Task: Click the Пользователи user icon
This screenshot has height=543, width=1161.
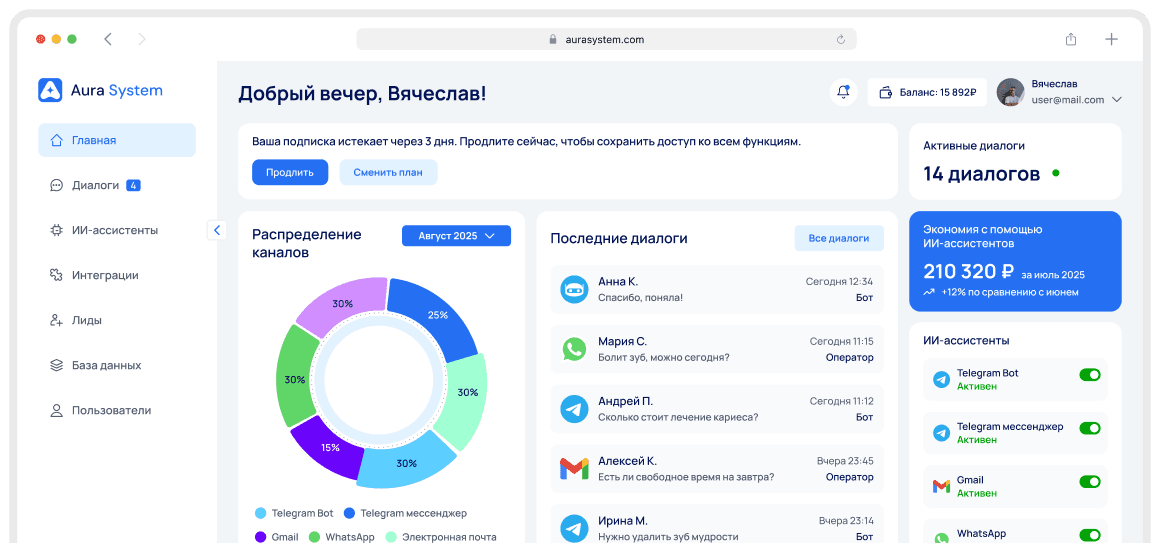Action: pyautogui.click(x=56, y=410)
